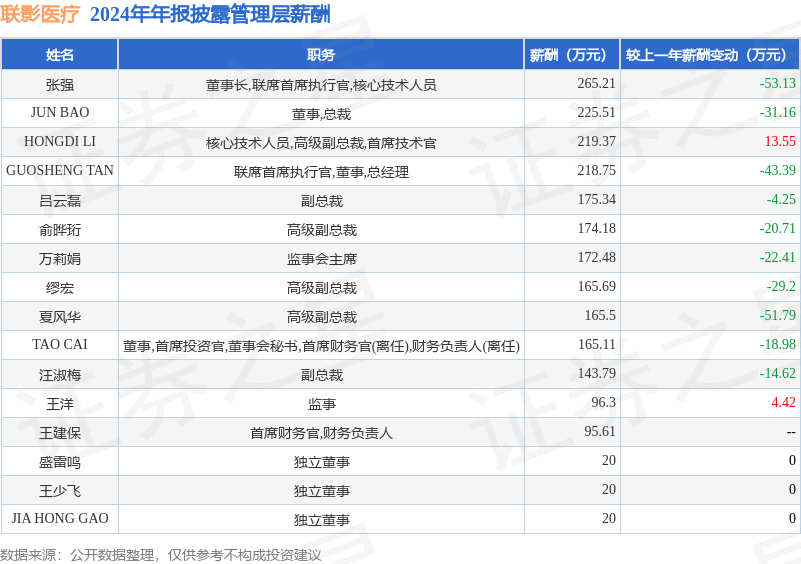Click the title 首席财务官,财务负责人
The height and width of the screenshot is (564, 801).
(321, 433)
